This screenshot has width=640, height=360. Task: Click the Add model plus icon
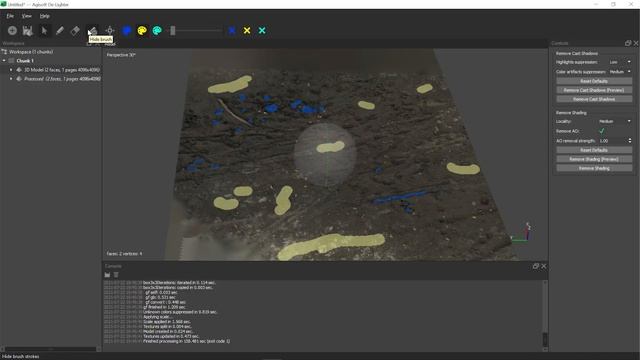pos(12,30)
